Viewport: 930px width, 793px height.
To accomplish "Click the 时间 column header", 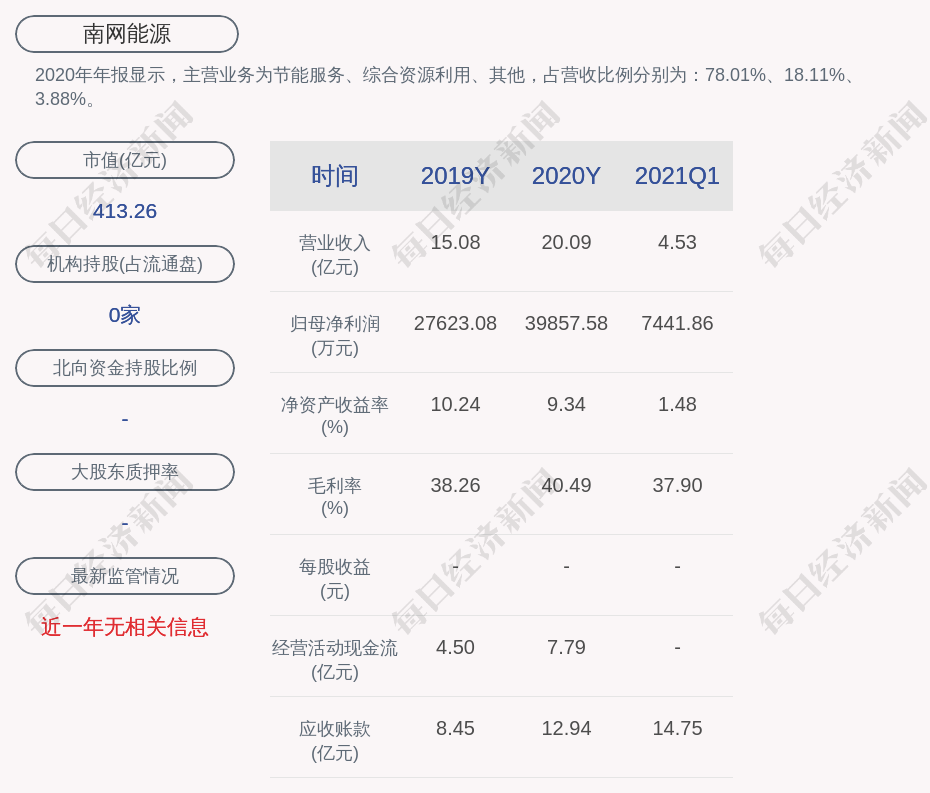I will [x=335, y=176].
